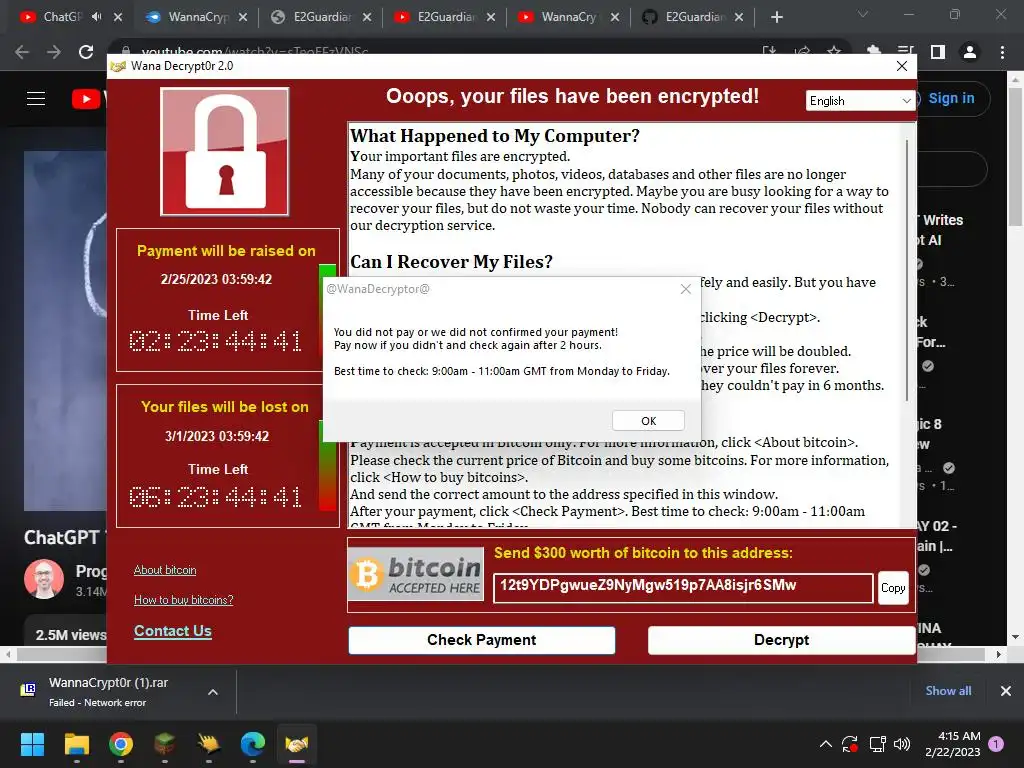Open the About bitcoin link
This screenshot has height=768, width=1024.
[165, 570]
